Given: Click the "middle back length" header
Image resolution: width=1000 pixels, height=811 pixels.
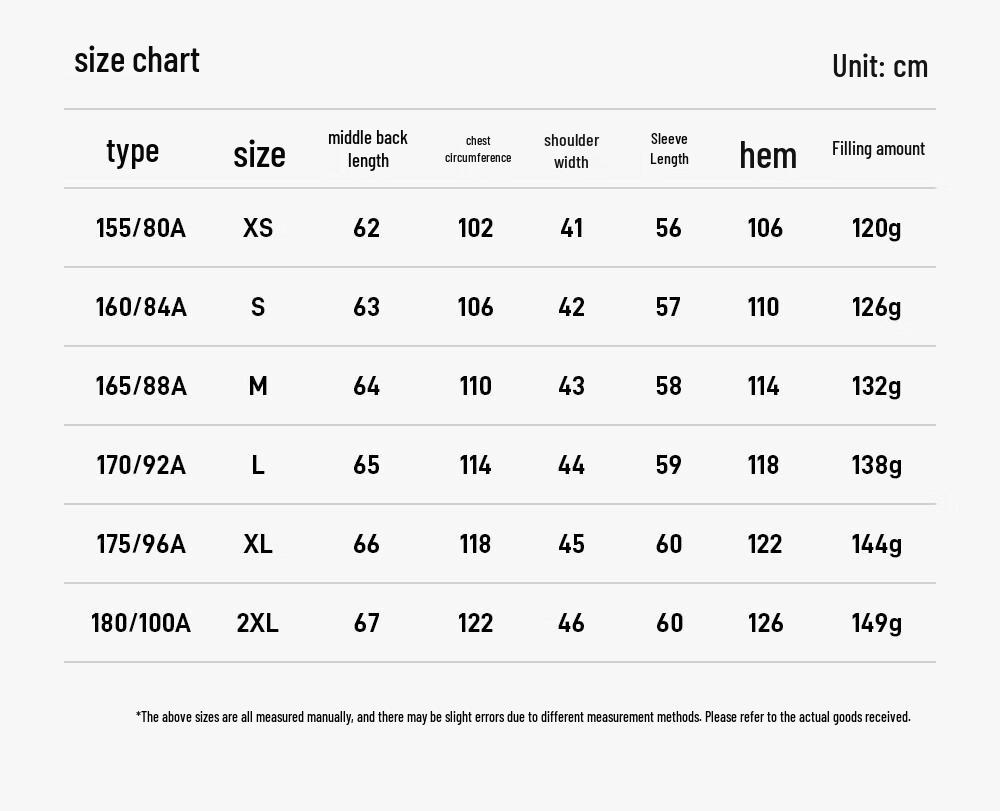Looking at the screenshot, I should (x=368, y=149).
